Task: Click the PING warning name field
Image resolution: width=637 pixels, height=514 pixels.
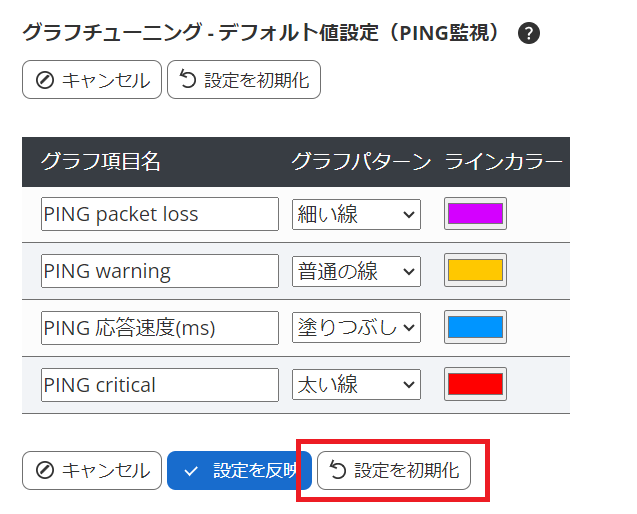Action: point(160,271)
